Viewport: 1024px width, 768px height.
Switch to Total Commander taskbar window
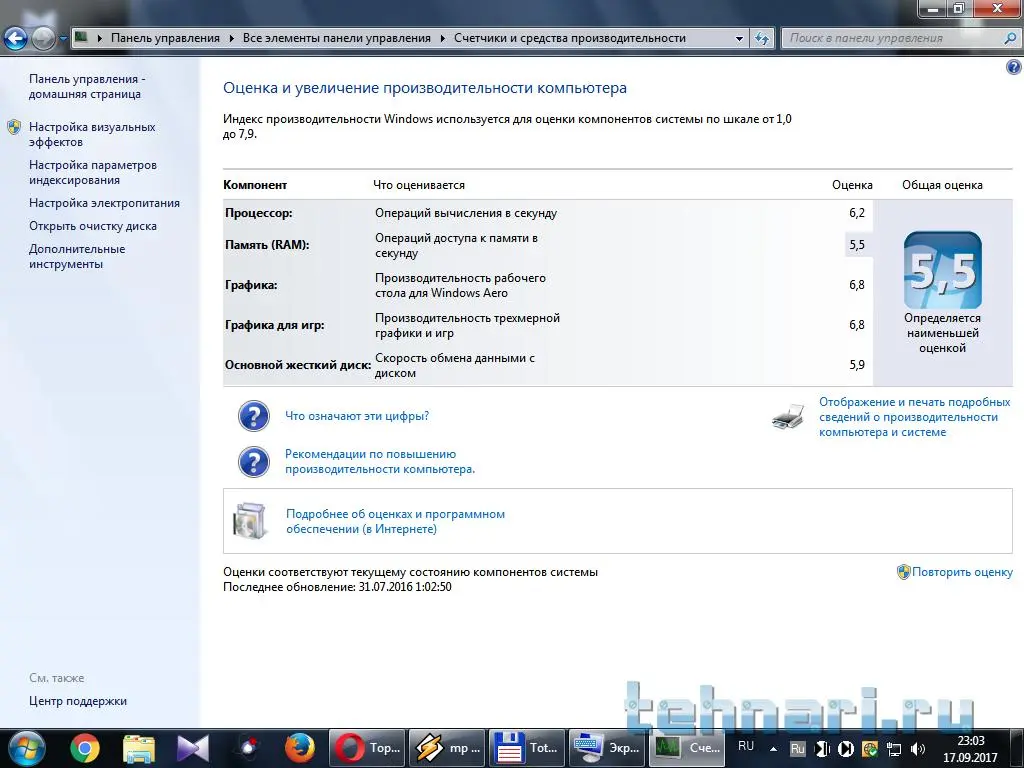pyautogui.click(x=527, y=748)
